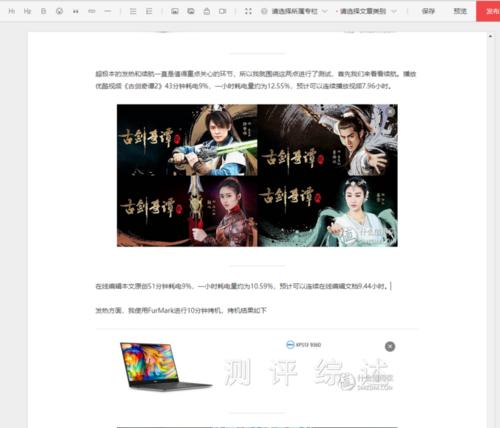Select the 古剑奇谭 poster collage image
The height and width of the screenshot is (428, 500).
(x=257, y=176)
